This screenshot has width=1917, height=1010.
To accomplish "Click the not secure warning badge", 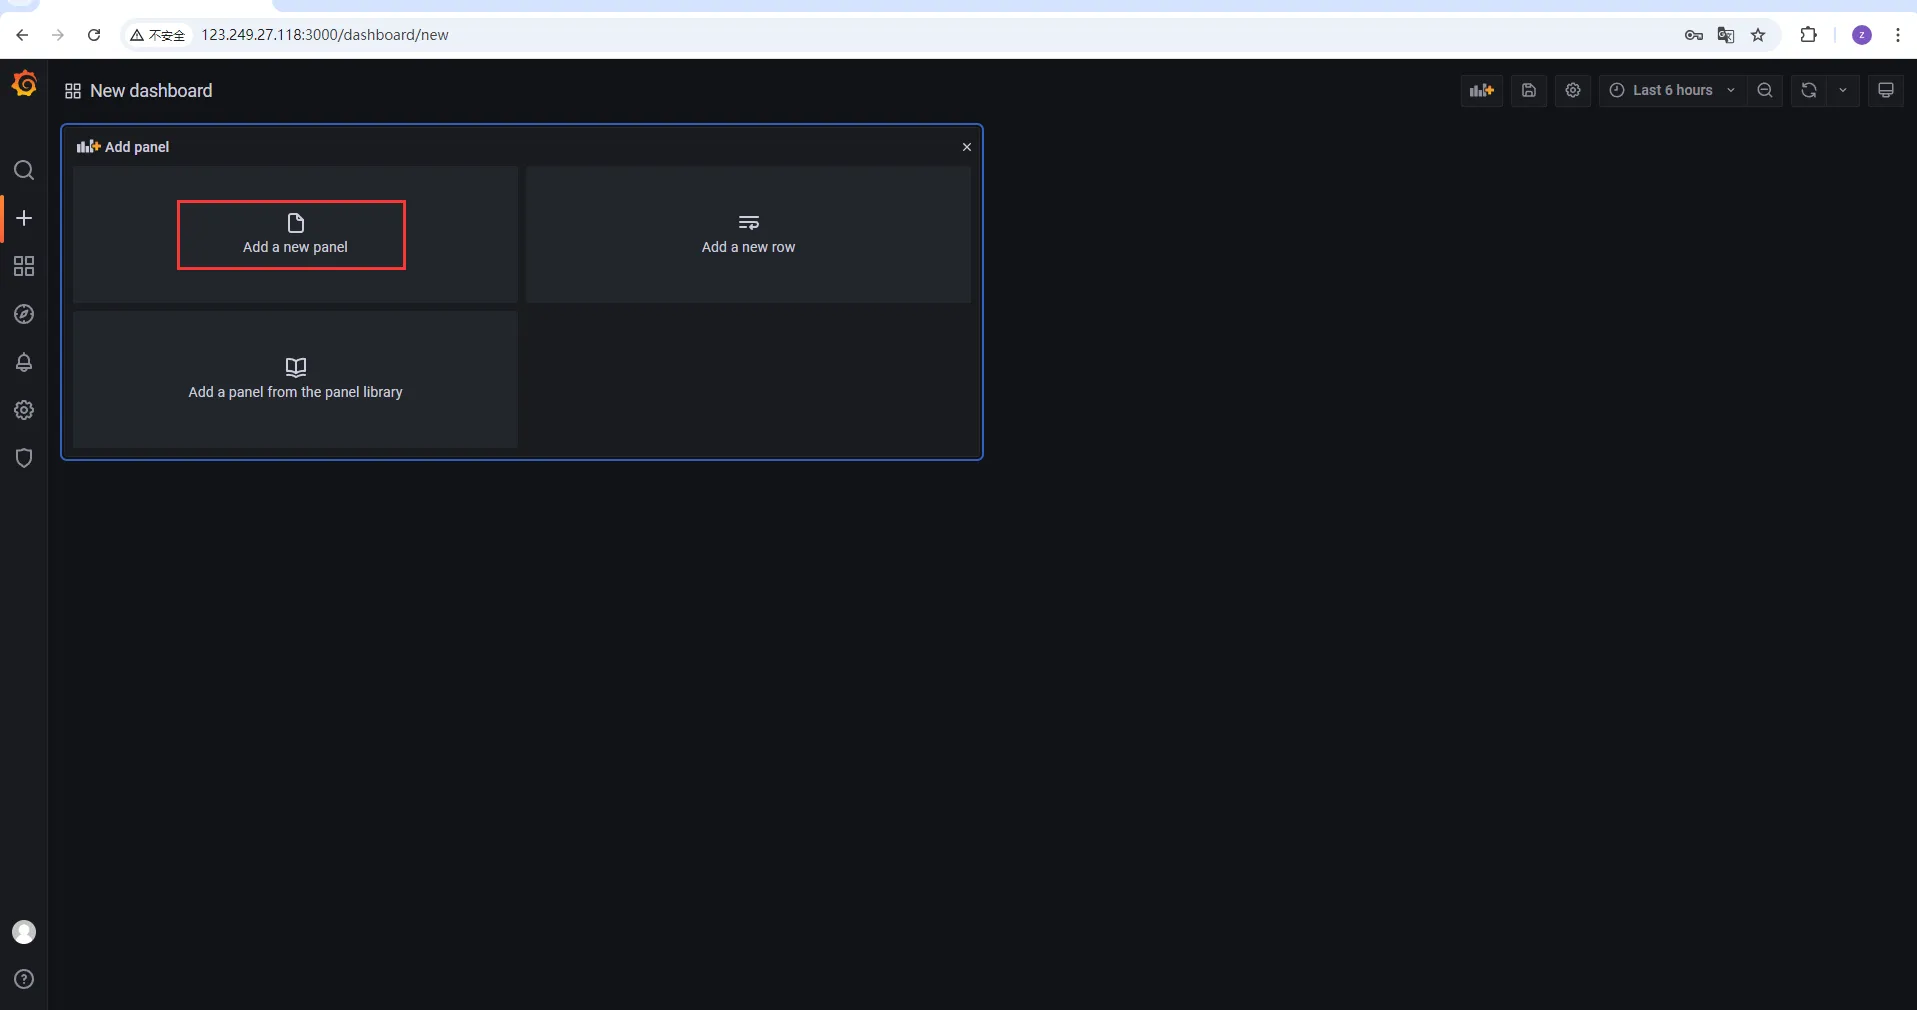I will 158,35.
